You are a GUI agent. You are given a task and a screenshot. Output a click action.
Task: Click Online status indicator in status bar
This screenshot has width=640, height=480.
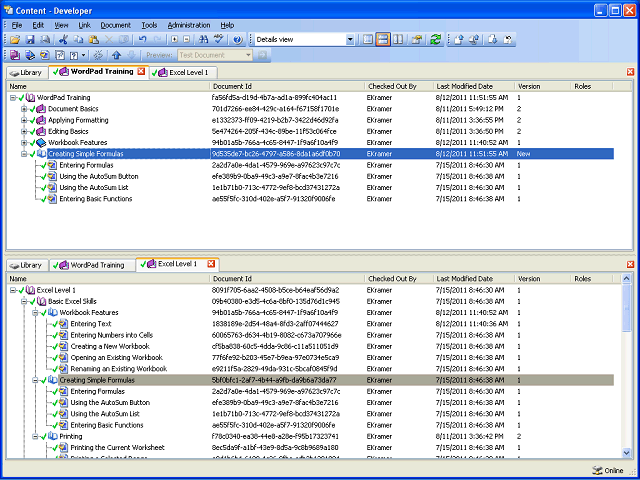(x=608, y=471)
